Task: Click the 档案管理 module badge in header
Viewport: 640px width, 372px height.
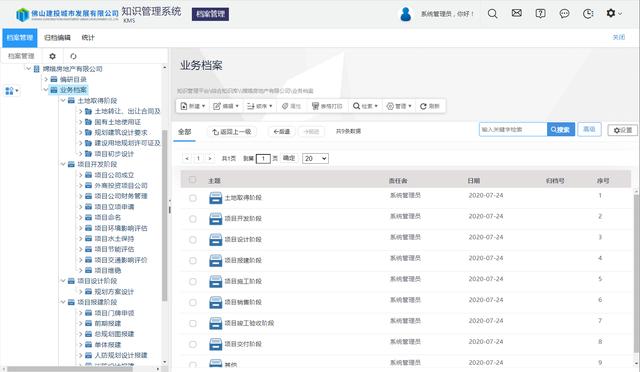Action: pos(210,14)
